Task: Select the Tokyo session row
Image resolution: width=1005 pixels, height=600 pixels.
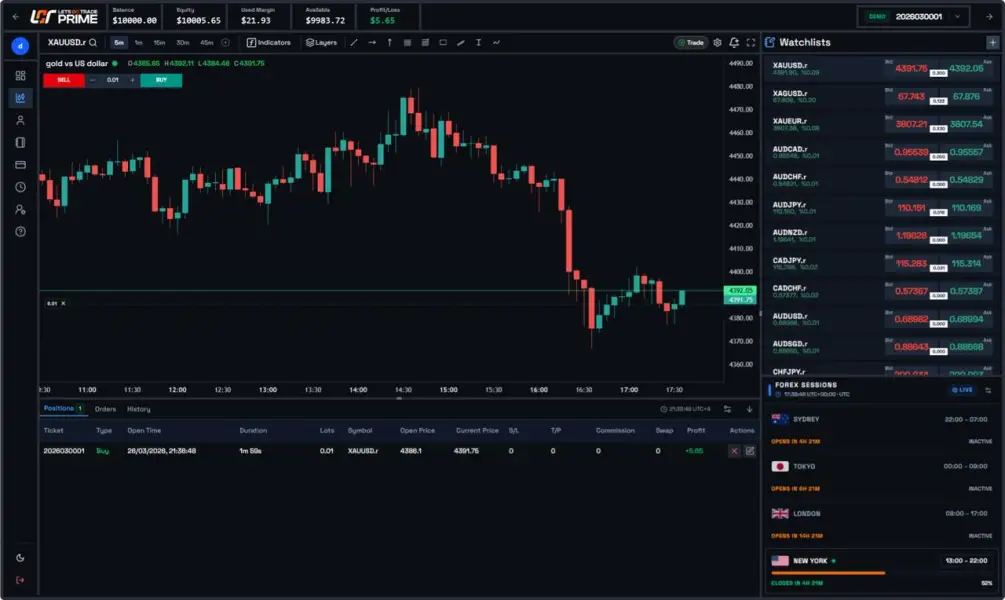Action: [881, 477]
